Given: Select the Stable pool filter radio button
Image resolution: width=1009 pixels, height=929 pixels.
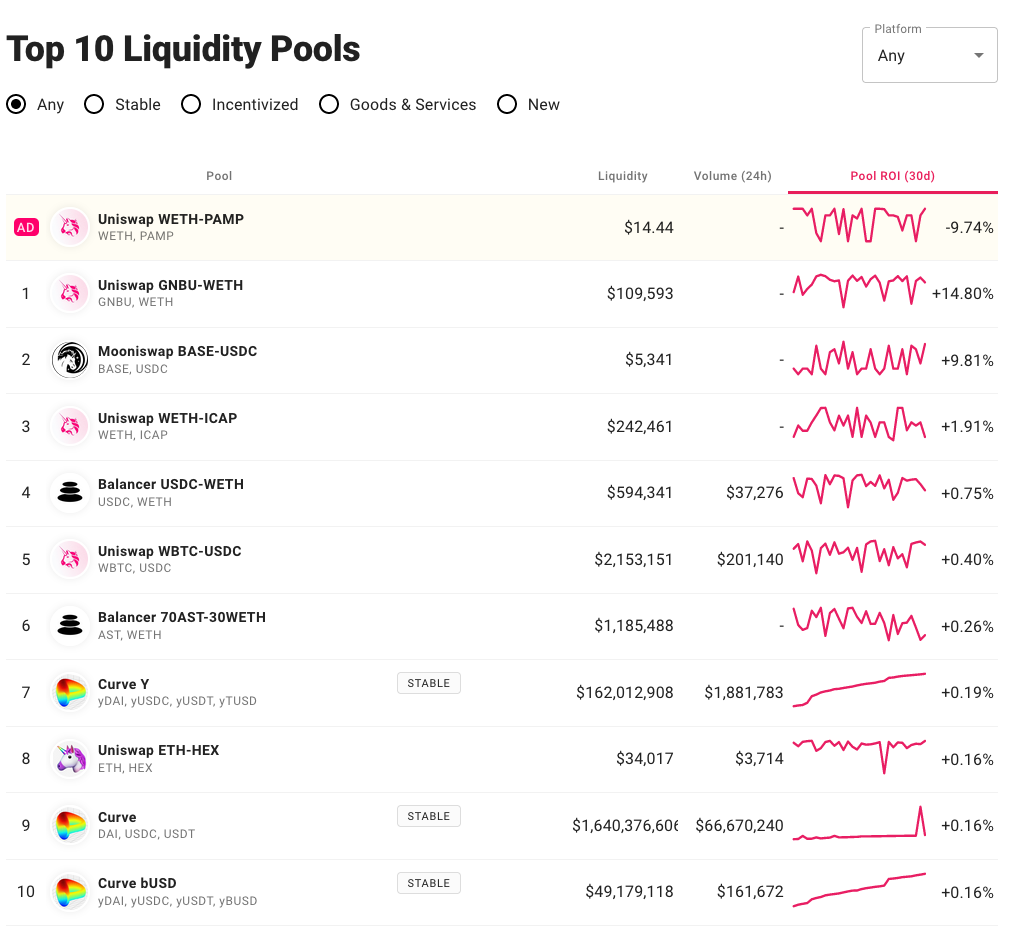Looking at the screenshot, I should 94,104.
